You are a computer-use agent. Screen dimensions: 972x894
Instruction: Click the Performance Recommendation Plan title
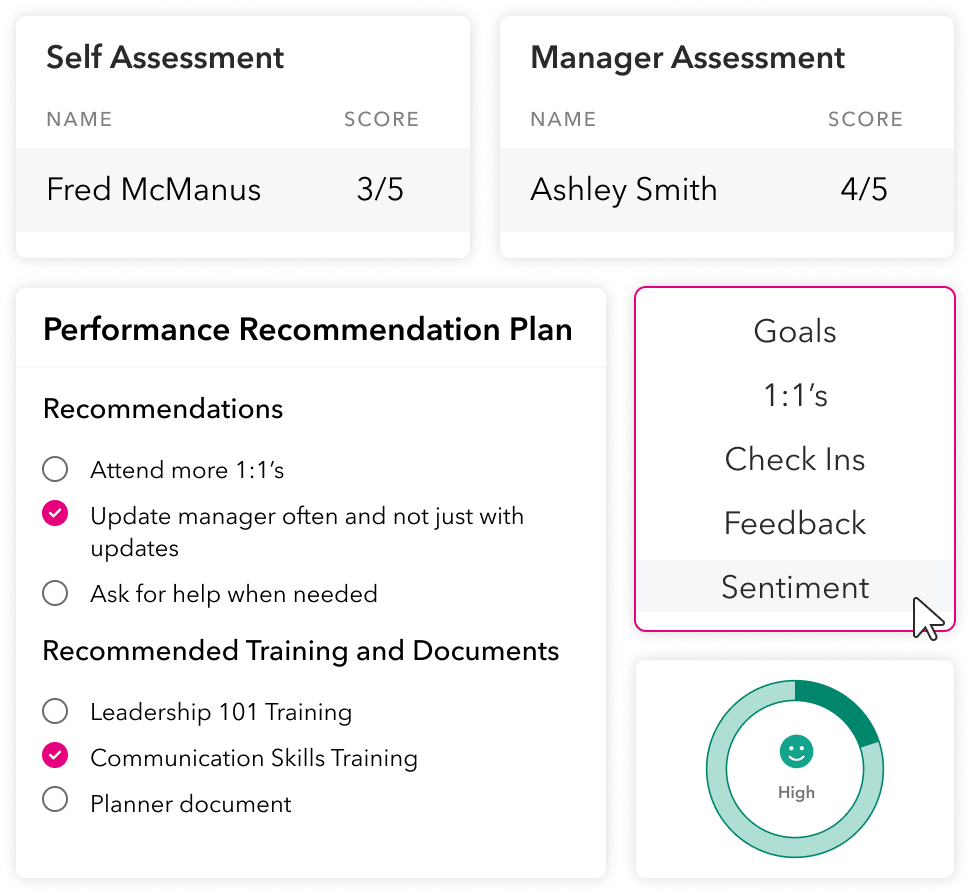pos(308,330)
